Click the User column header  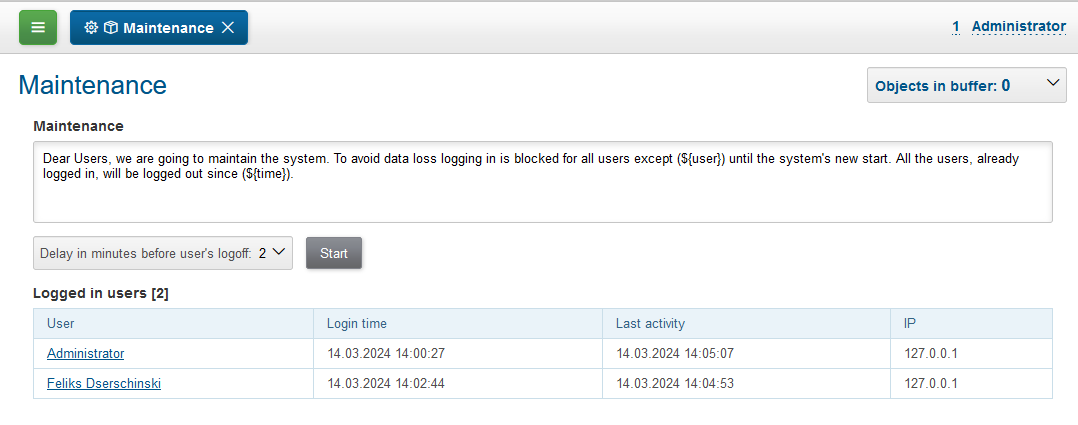61,323
